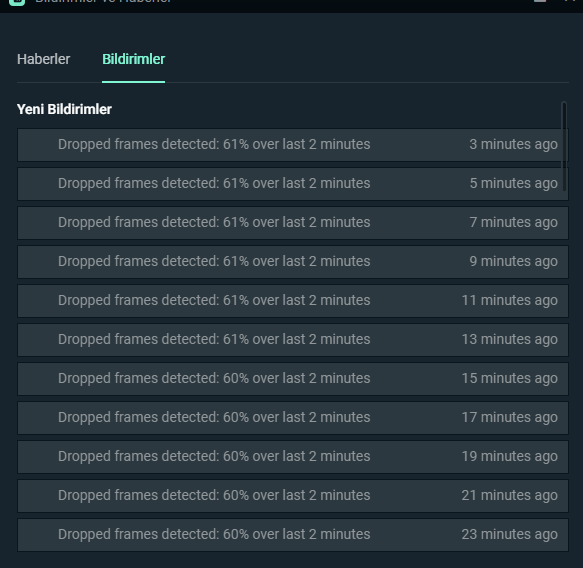583x568 pixels.
Task: Select the Bildirimler tab
Action: (x=133, y=59)
